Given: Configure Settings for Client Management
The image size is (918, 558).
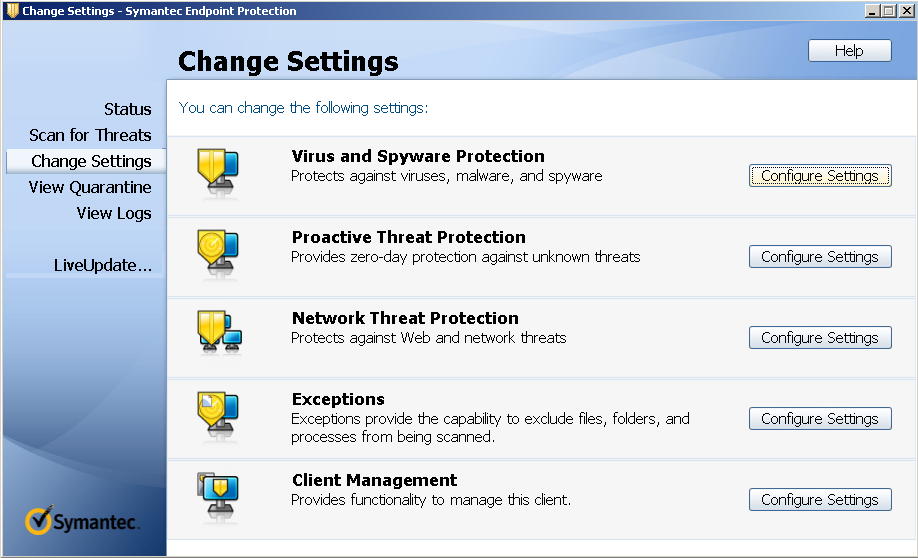Looking at the screenshot, I should click(820, 499).
